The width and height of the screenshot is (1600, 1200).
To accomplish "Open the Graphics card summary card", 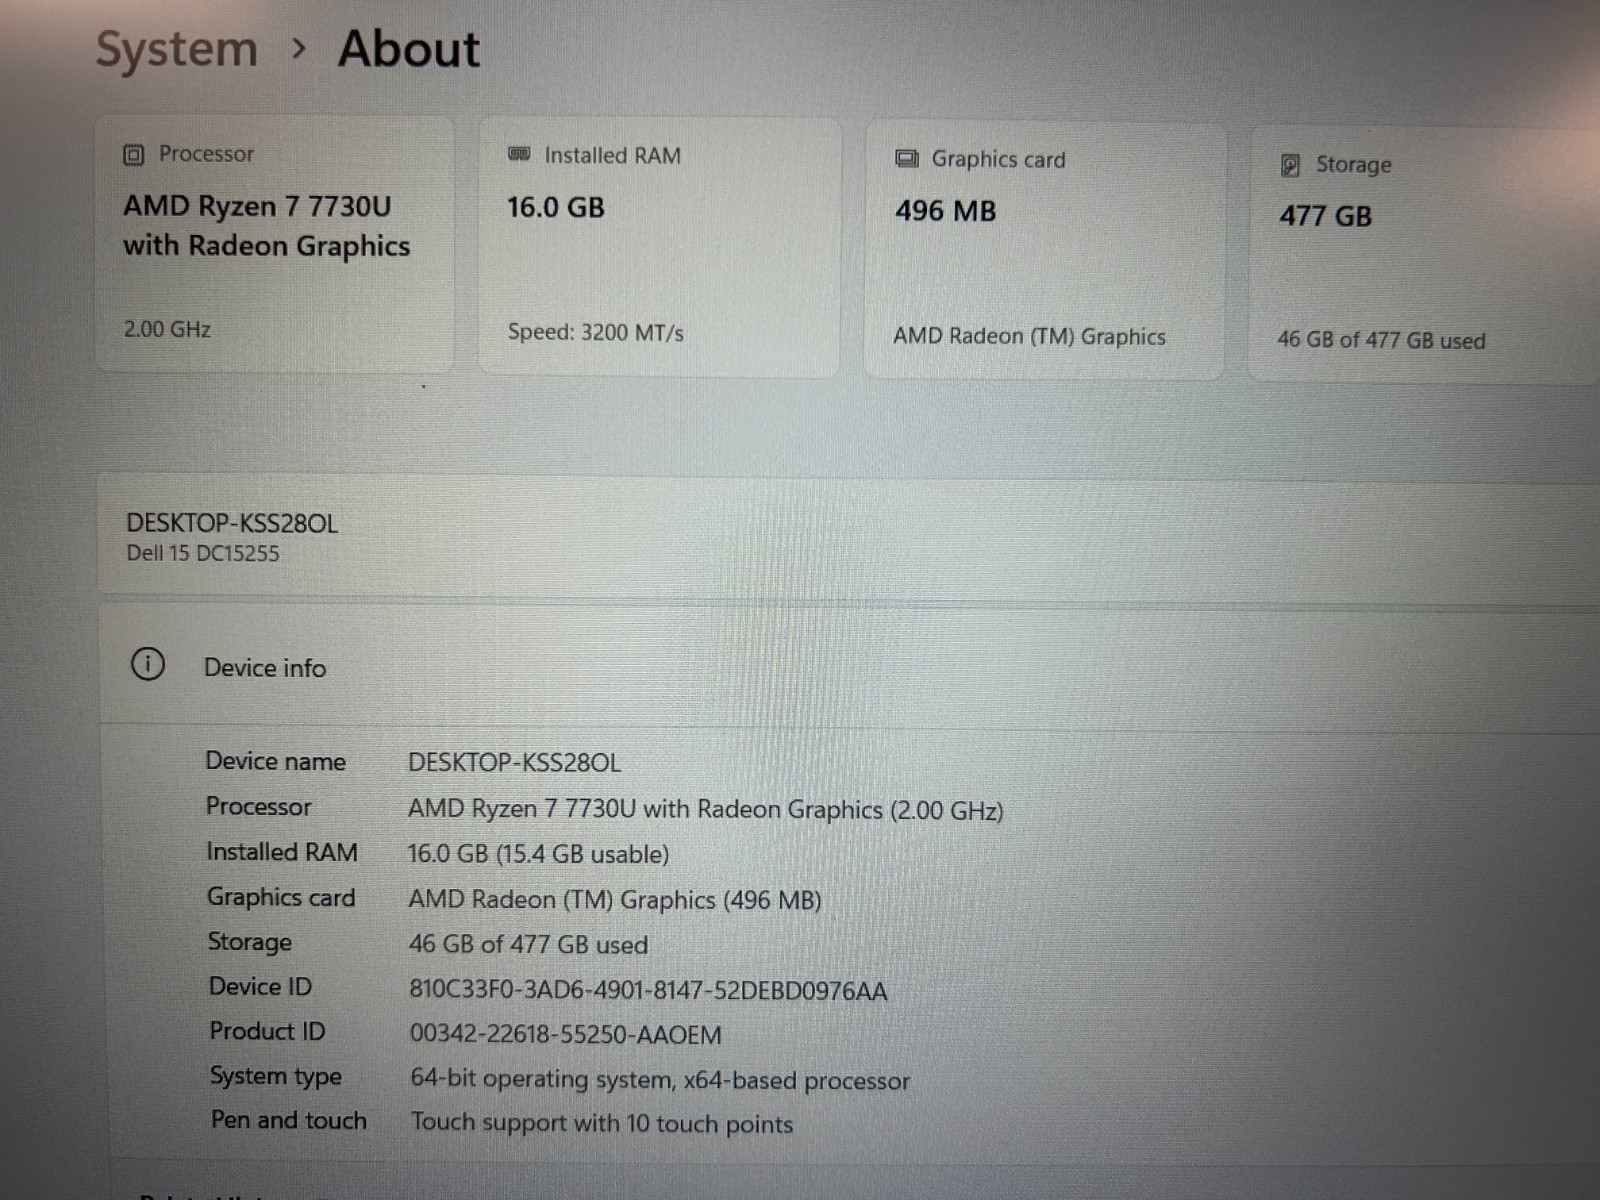I will (x=1044, y=250).
